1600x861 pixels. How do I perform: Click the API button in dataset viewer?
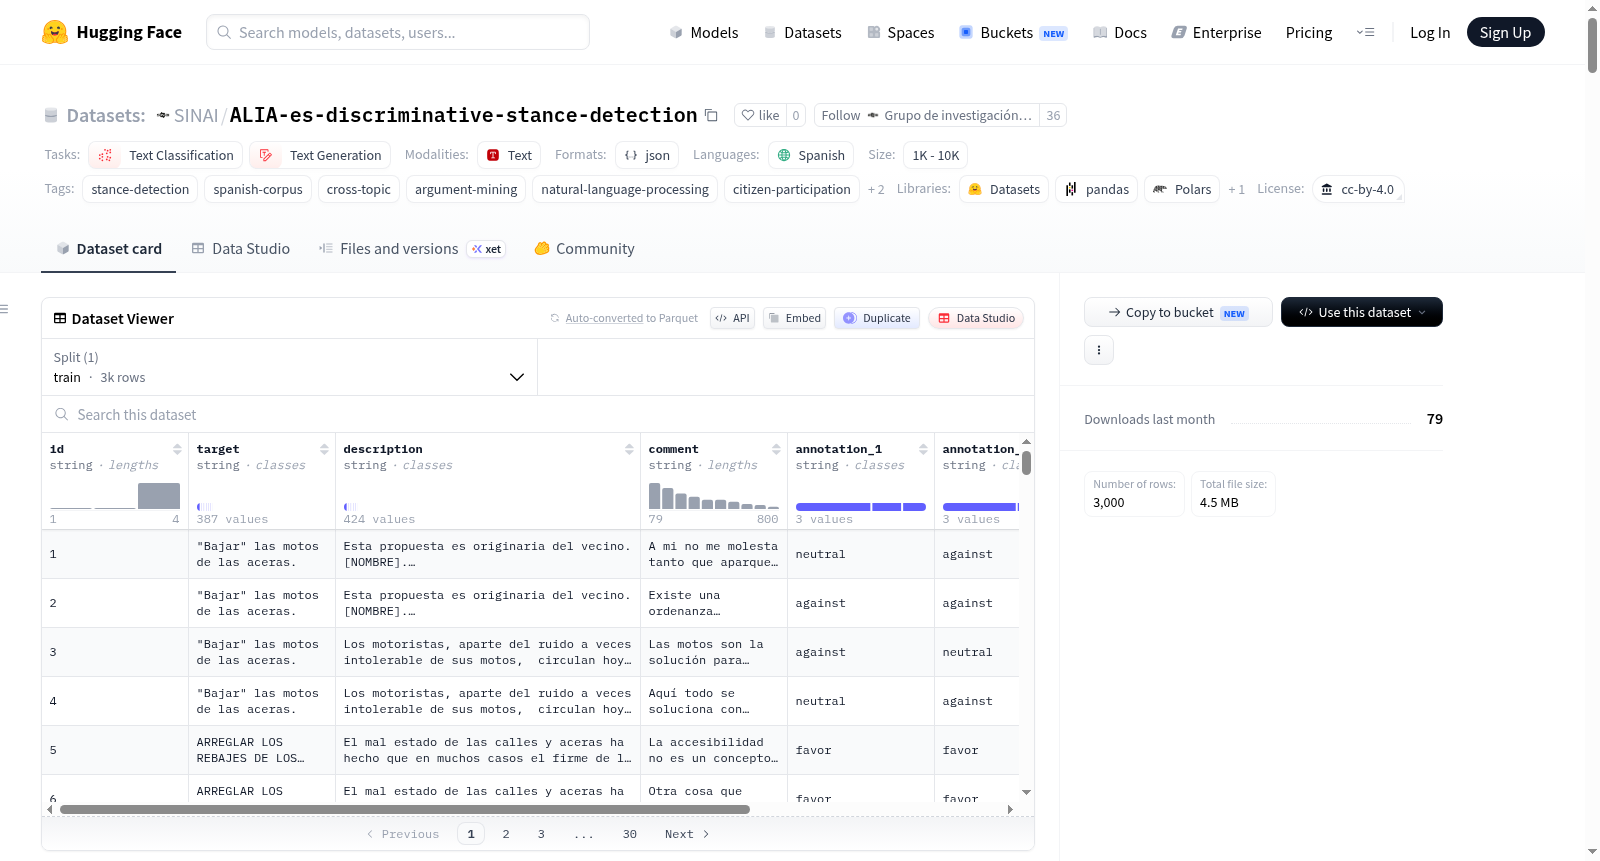pos(732,318)
